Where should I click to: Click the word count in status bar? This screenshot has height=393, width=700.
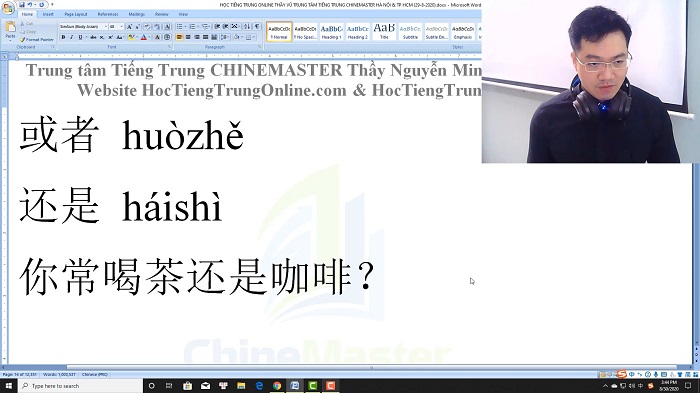(x=60, y=375)
